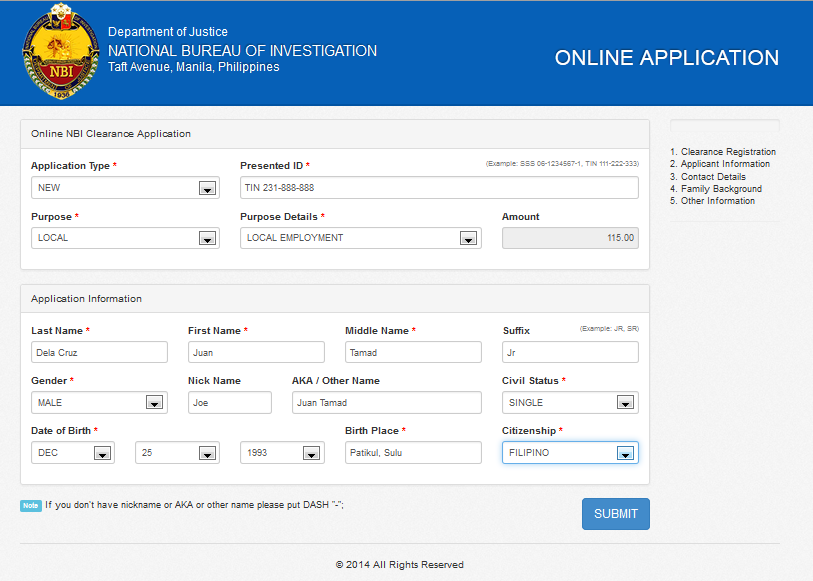Click the Amount field showing 115.00
This screenshot has width=813, height=581.
click(570, 238)
